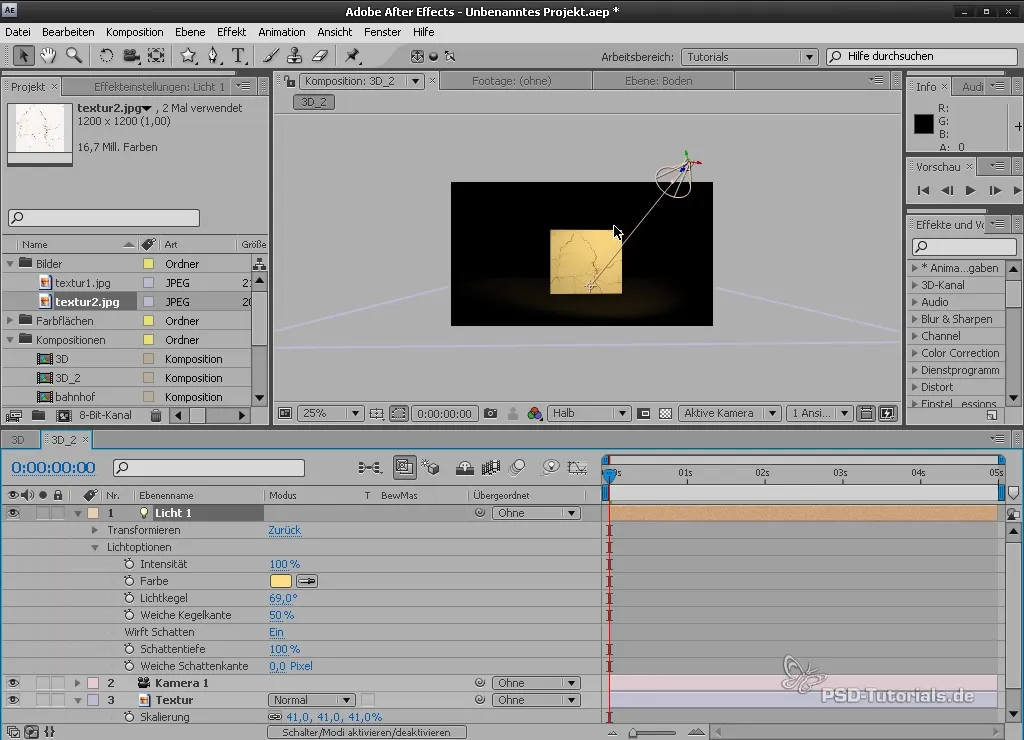This screenshot has width=1024, height=740.
Task: Select the Rotation tool
Action: 106,56
